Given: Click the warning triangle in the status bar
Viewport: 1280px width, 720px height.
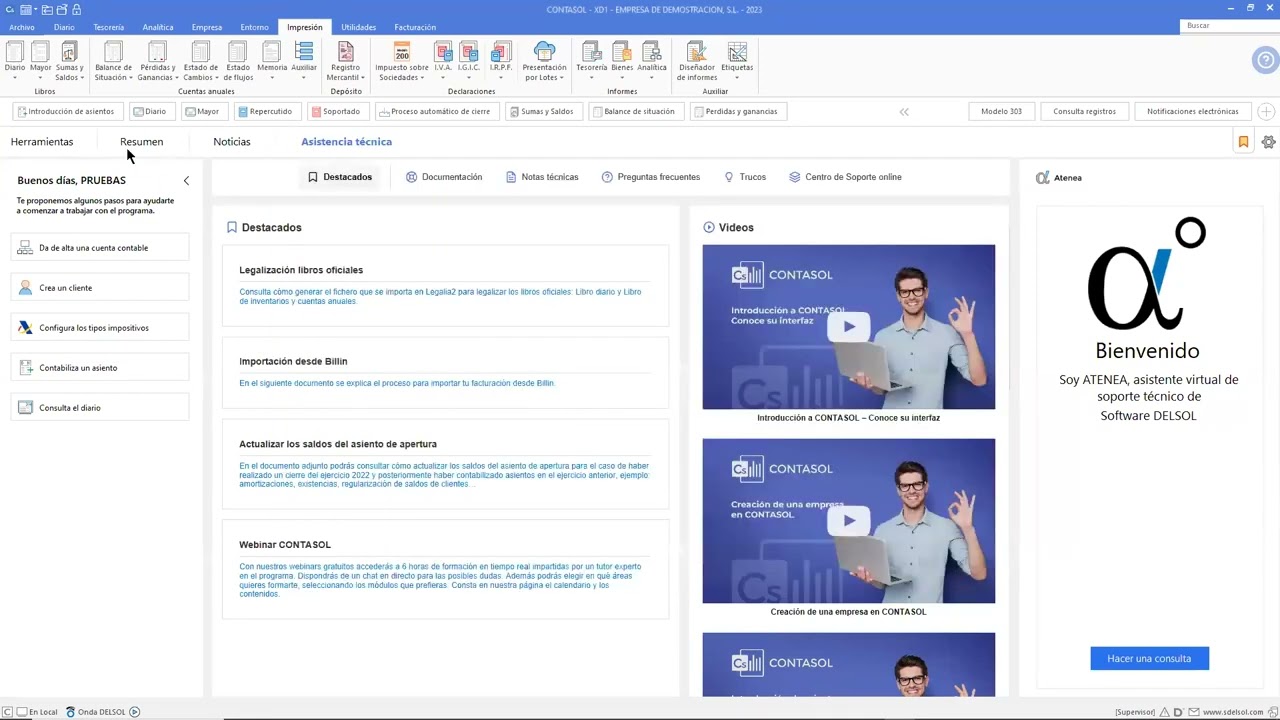Looking at the screenshot, I should coord(1165,712).
